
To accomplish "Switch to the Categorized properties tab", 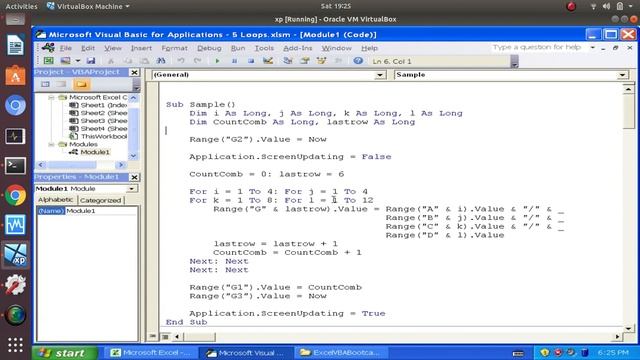I will click(x=101, y=200).
